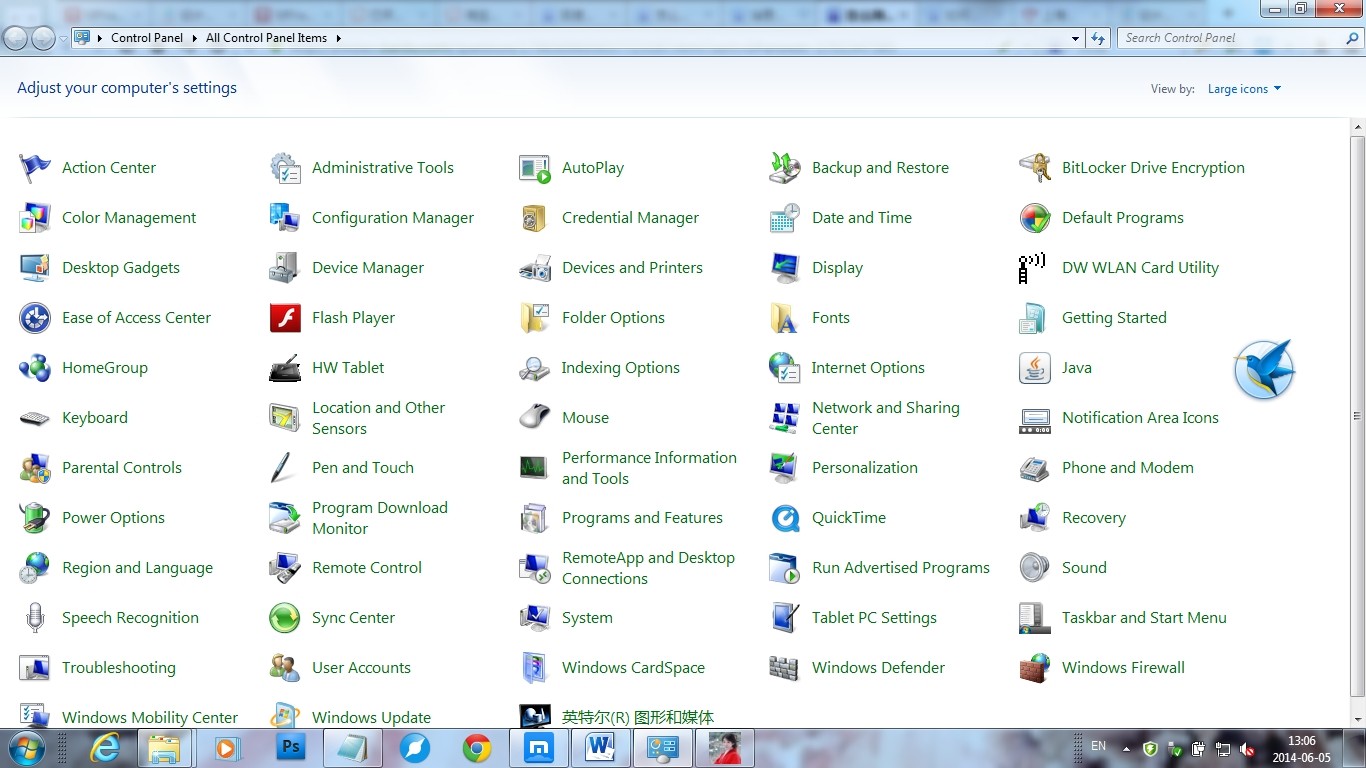The width and height of the screenshot is (1366, 768).
Task: Open the AutoPlay icon
Action: pos(535,168)
